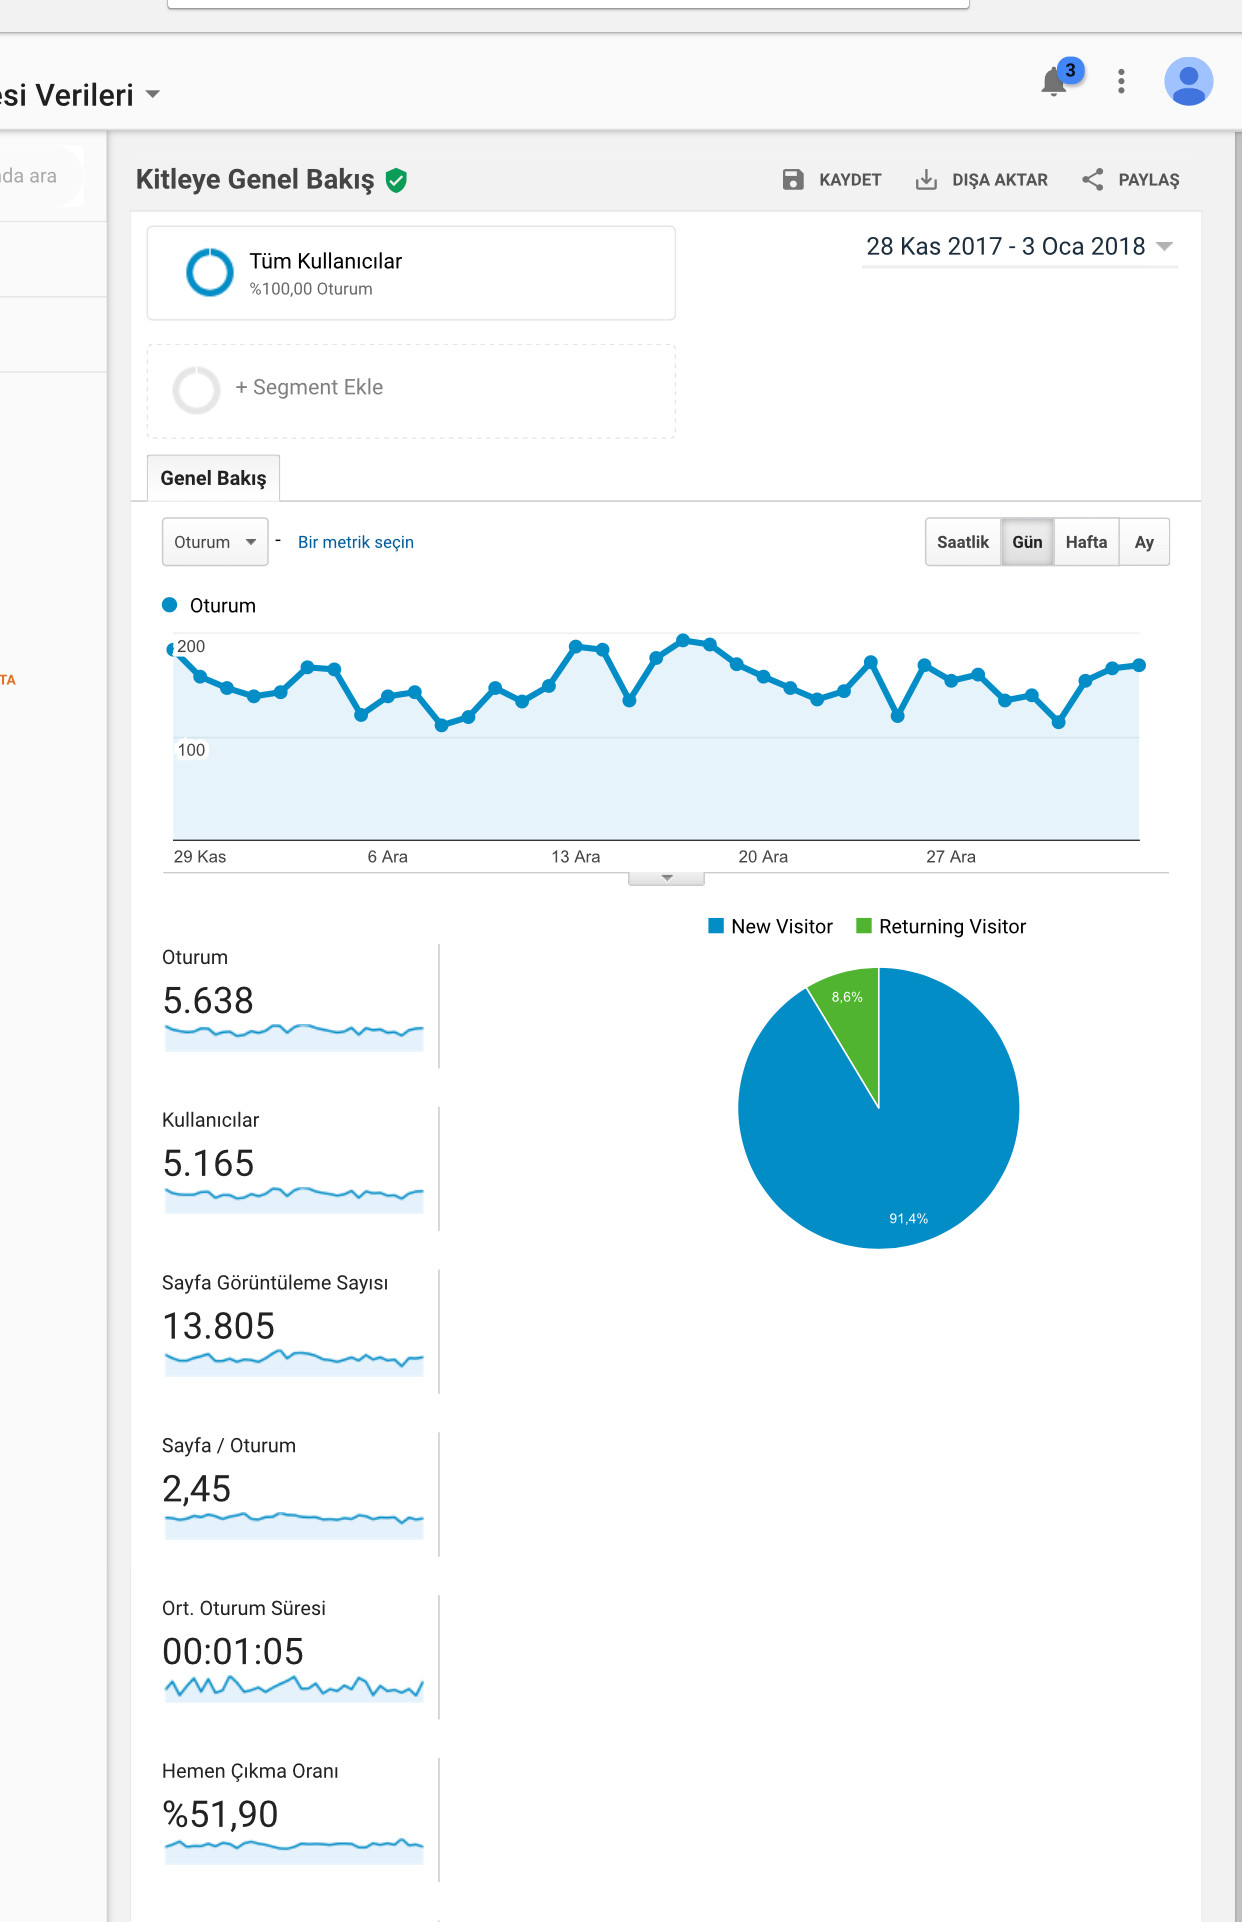
Task: Select the Genel Bakış tab
Action: click(x=213, y=478)
